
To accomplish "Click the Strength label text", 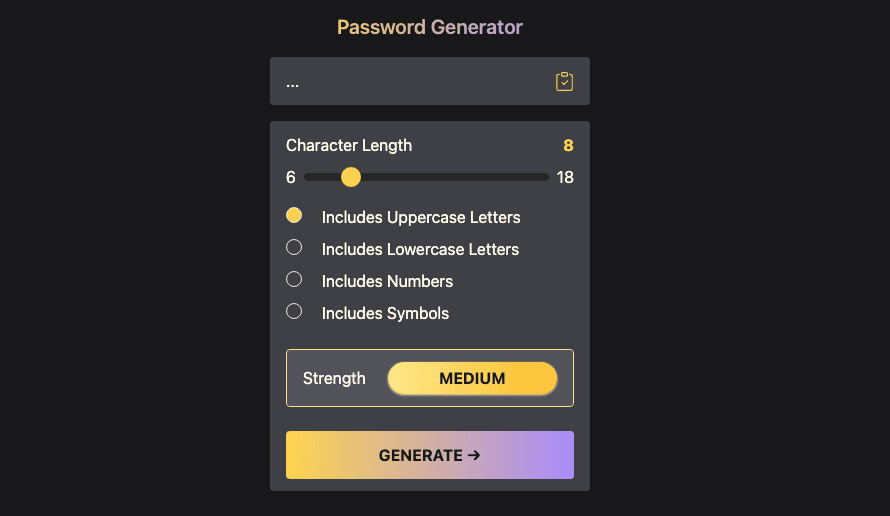I will (x=334, y=379).
